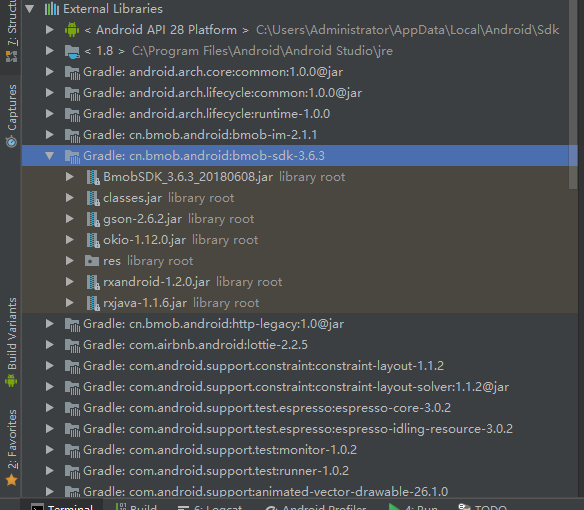Click the Captures stopwatch icon
Image resolution: width=584 pixels, height=510 pixels.
click(11, 142)
